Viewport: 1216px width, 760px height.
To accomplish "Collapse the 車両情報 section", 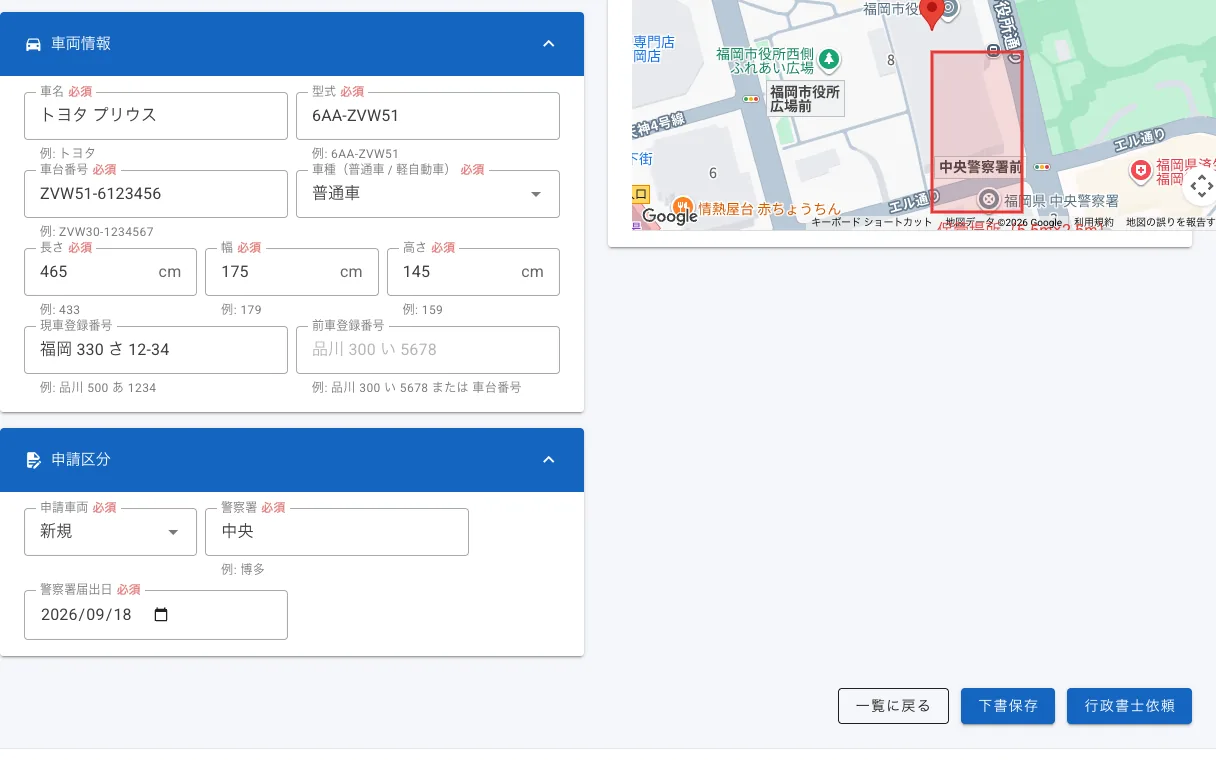I will (x=548, y=44).
